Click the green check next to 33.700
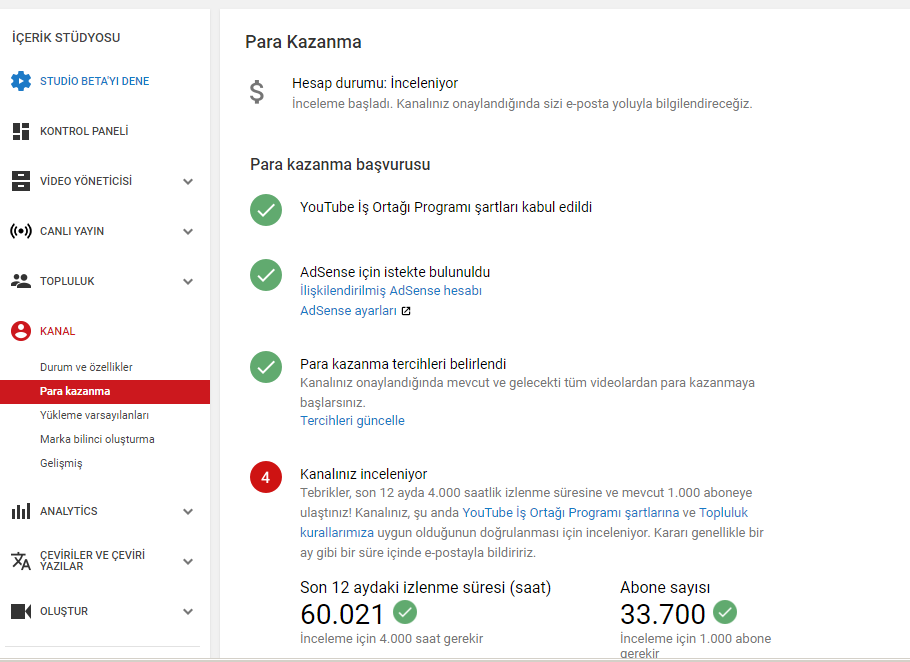Screen dimensions: 910x662 tap(725, 612)
